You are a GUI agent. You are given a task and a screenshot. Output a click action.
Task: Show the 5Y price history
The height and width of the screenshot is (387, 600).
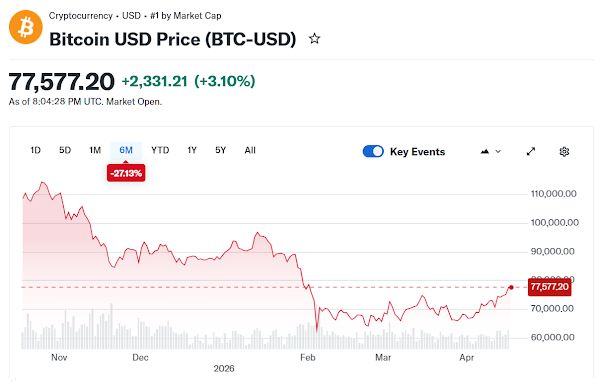coord(220,150)
